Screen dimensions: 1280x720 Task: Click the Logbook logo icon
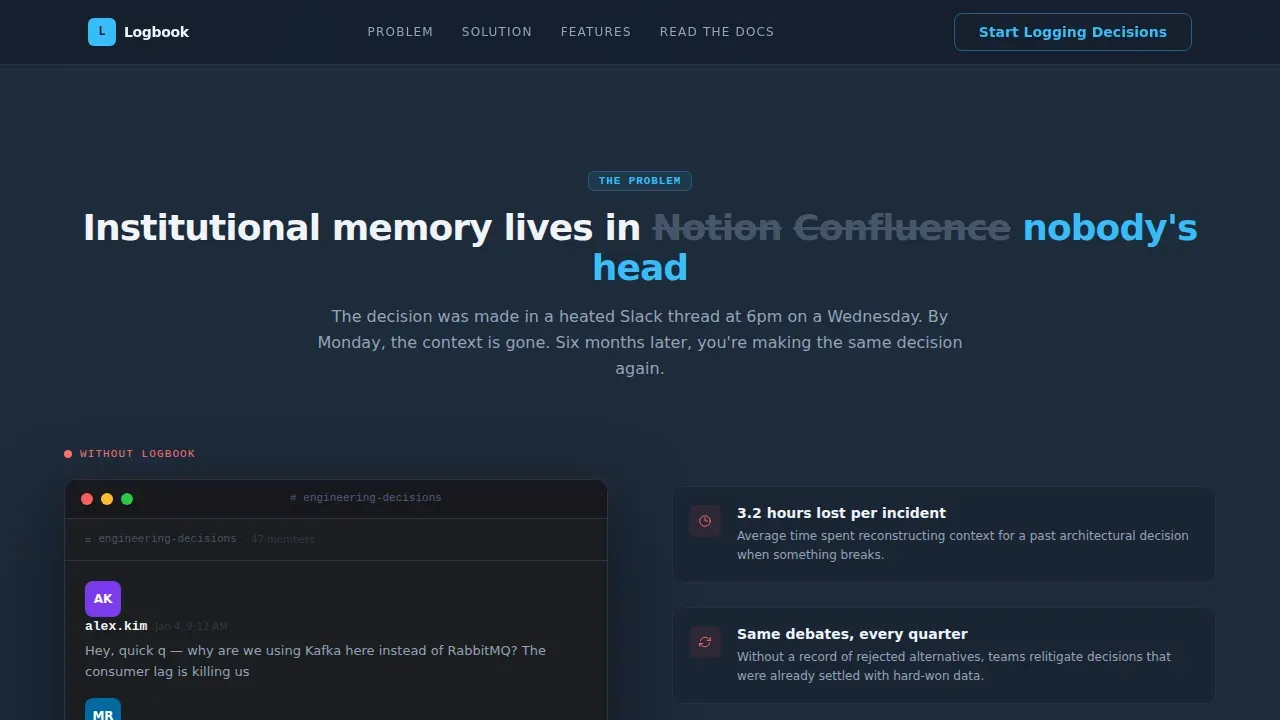click(x=102, y=32)
